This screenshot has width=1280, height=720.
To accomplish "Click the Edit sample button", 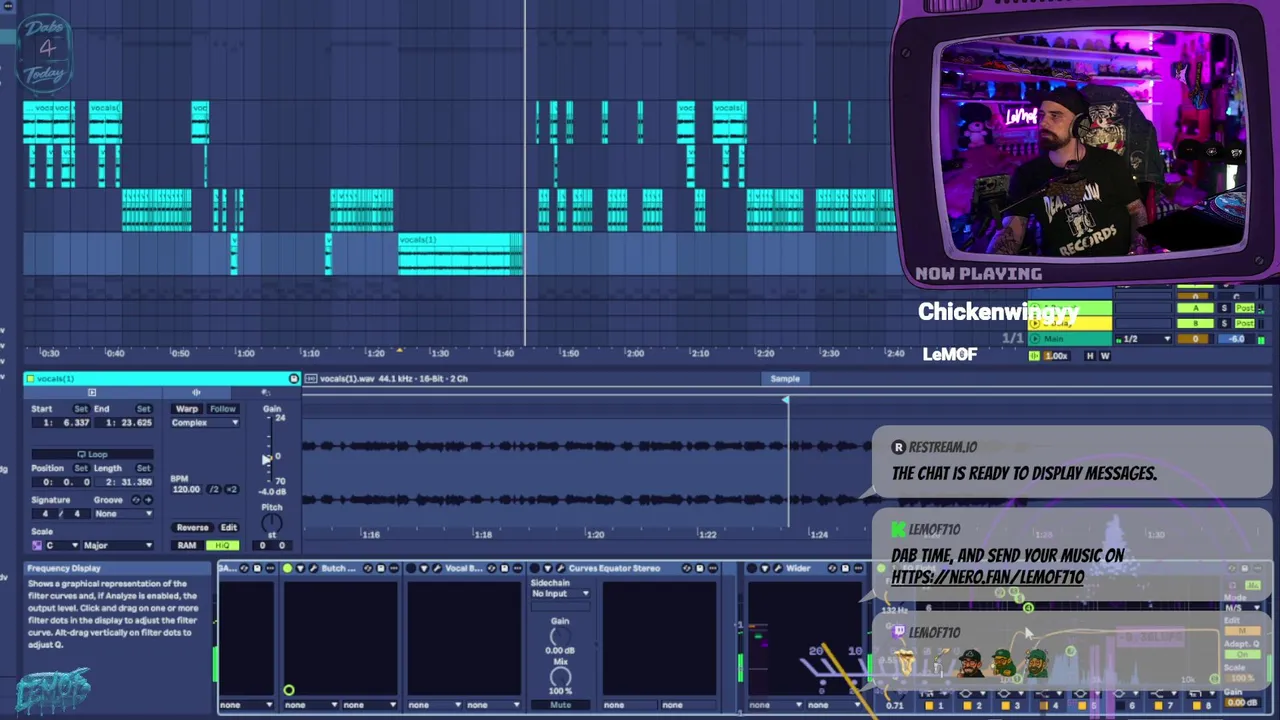I will (x=229, y=528).
